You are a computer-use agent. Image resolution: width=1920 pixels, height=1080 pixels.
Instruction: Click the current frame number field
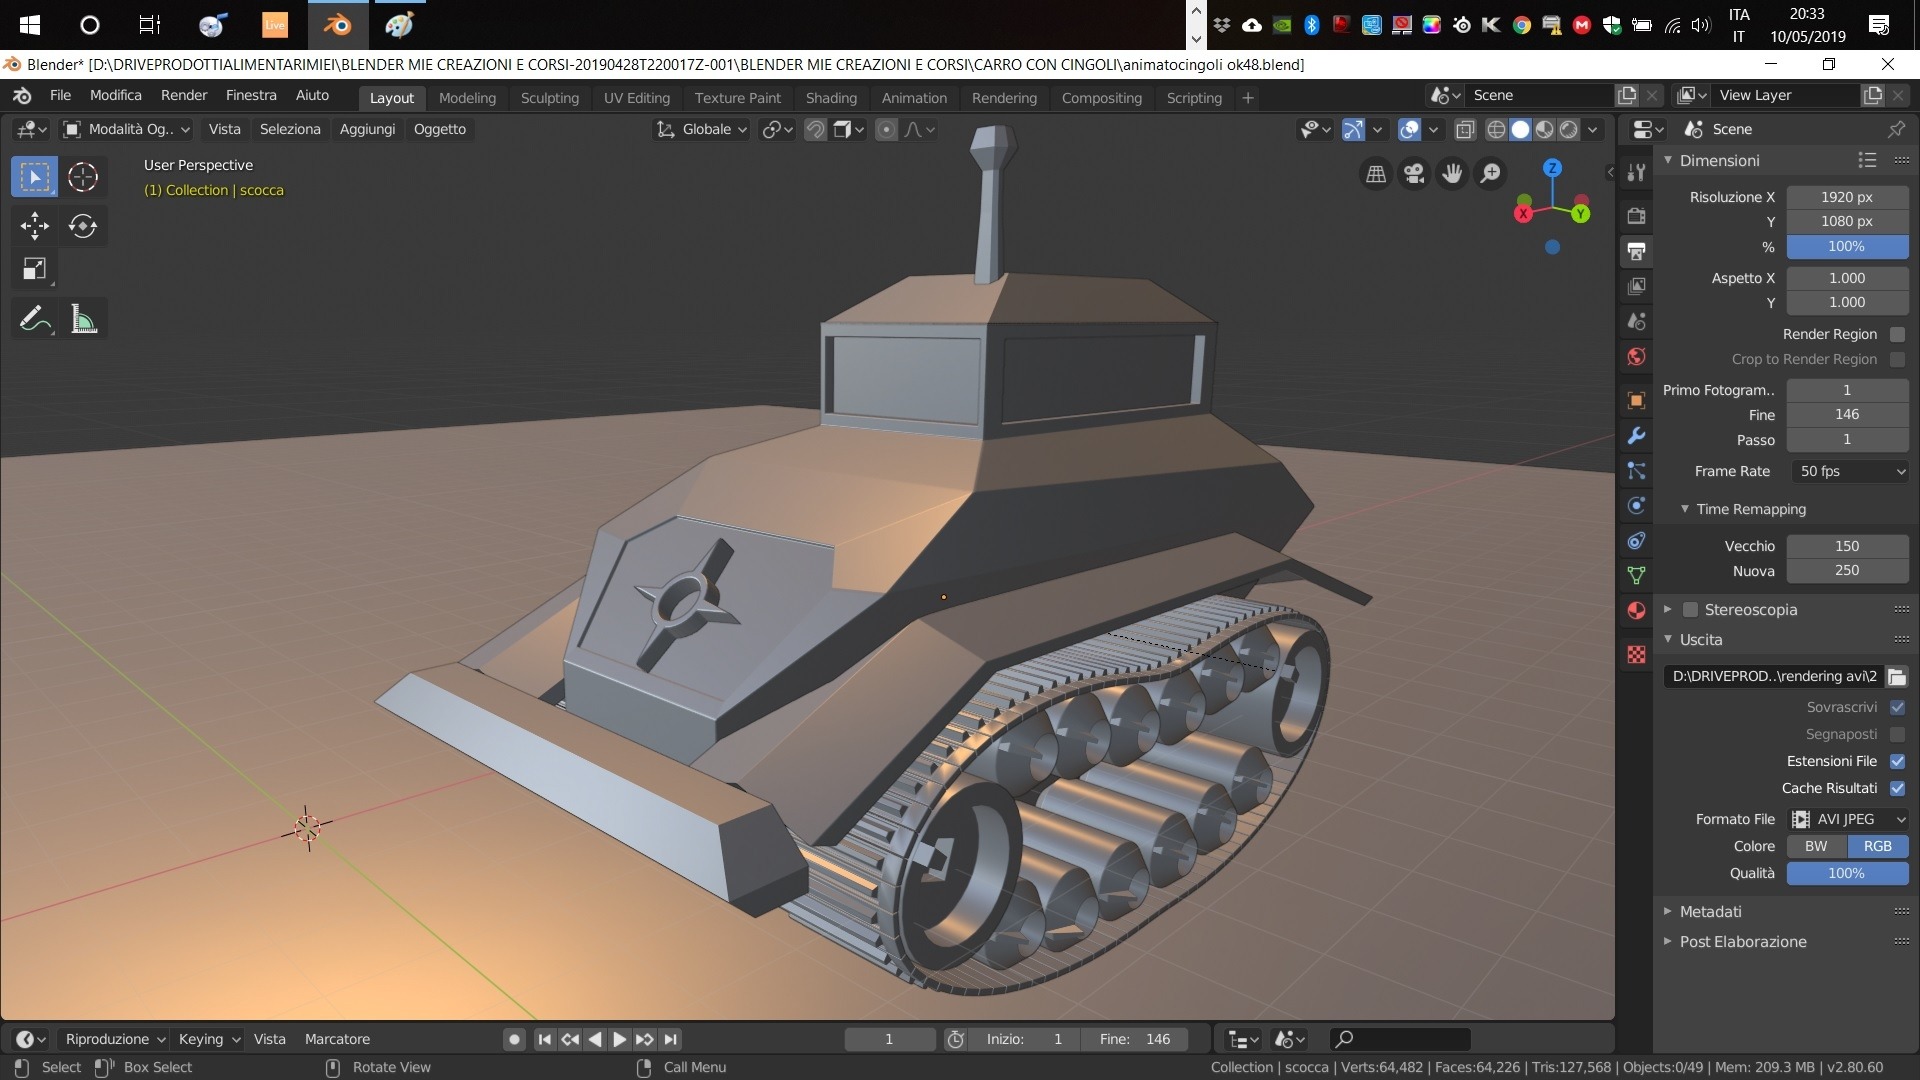[889, 1039]
